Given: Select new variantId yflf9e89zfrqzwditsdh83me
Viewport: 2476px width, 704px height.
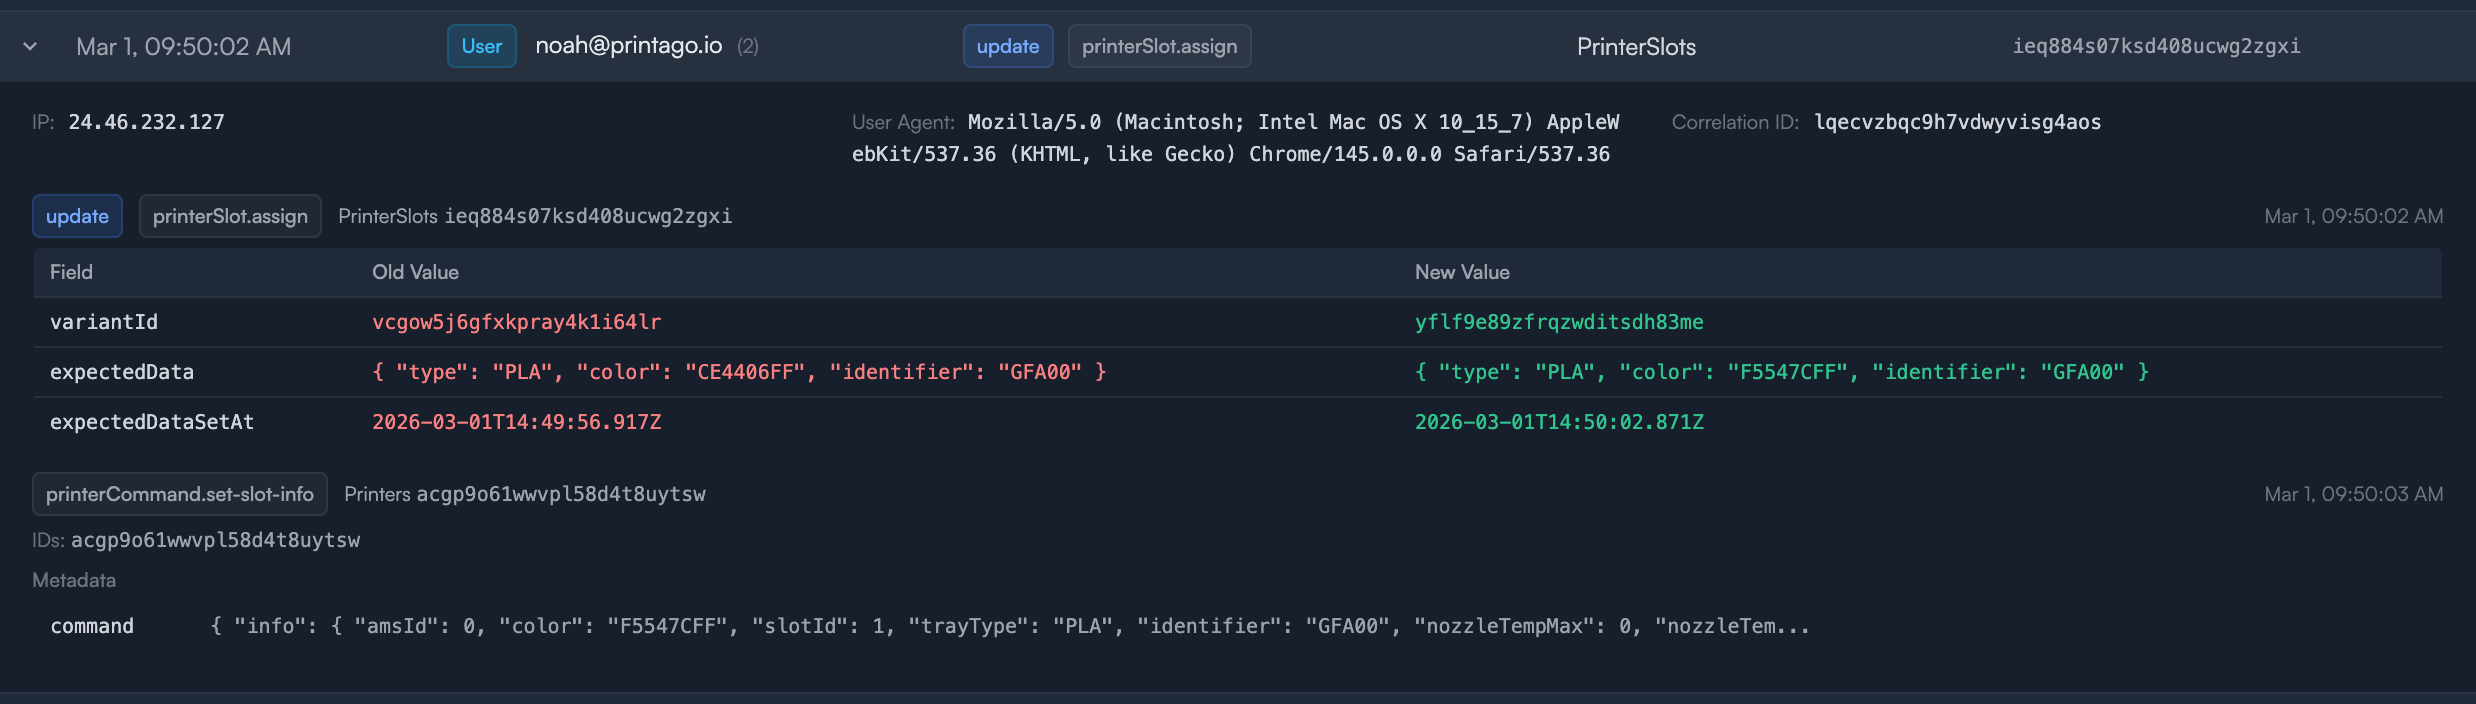Looking at the screenshot, I should [x=1559, y=322].
